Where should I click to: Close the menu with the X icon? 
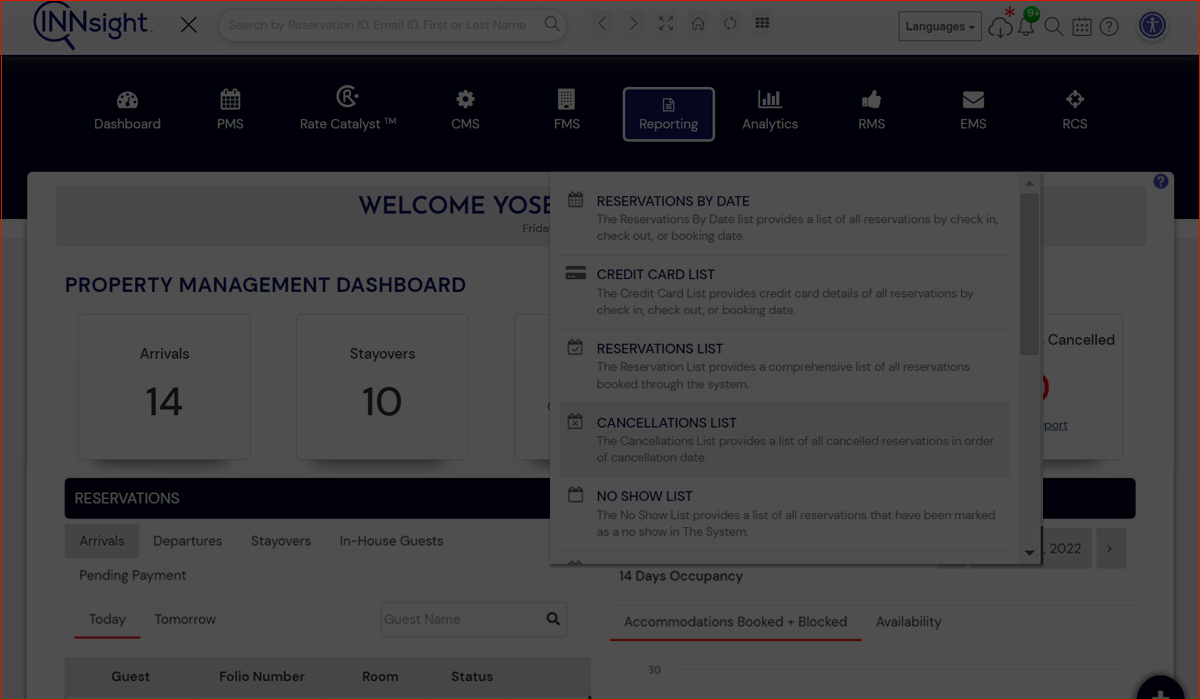(x=188, y=25)
